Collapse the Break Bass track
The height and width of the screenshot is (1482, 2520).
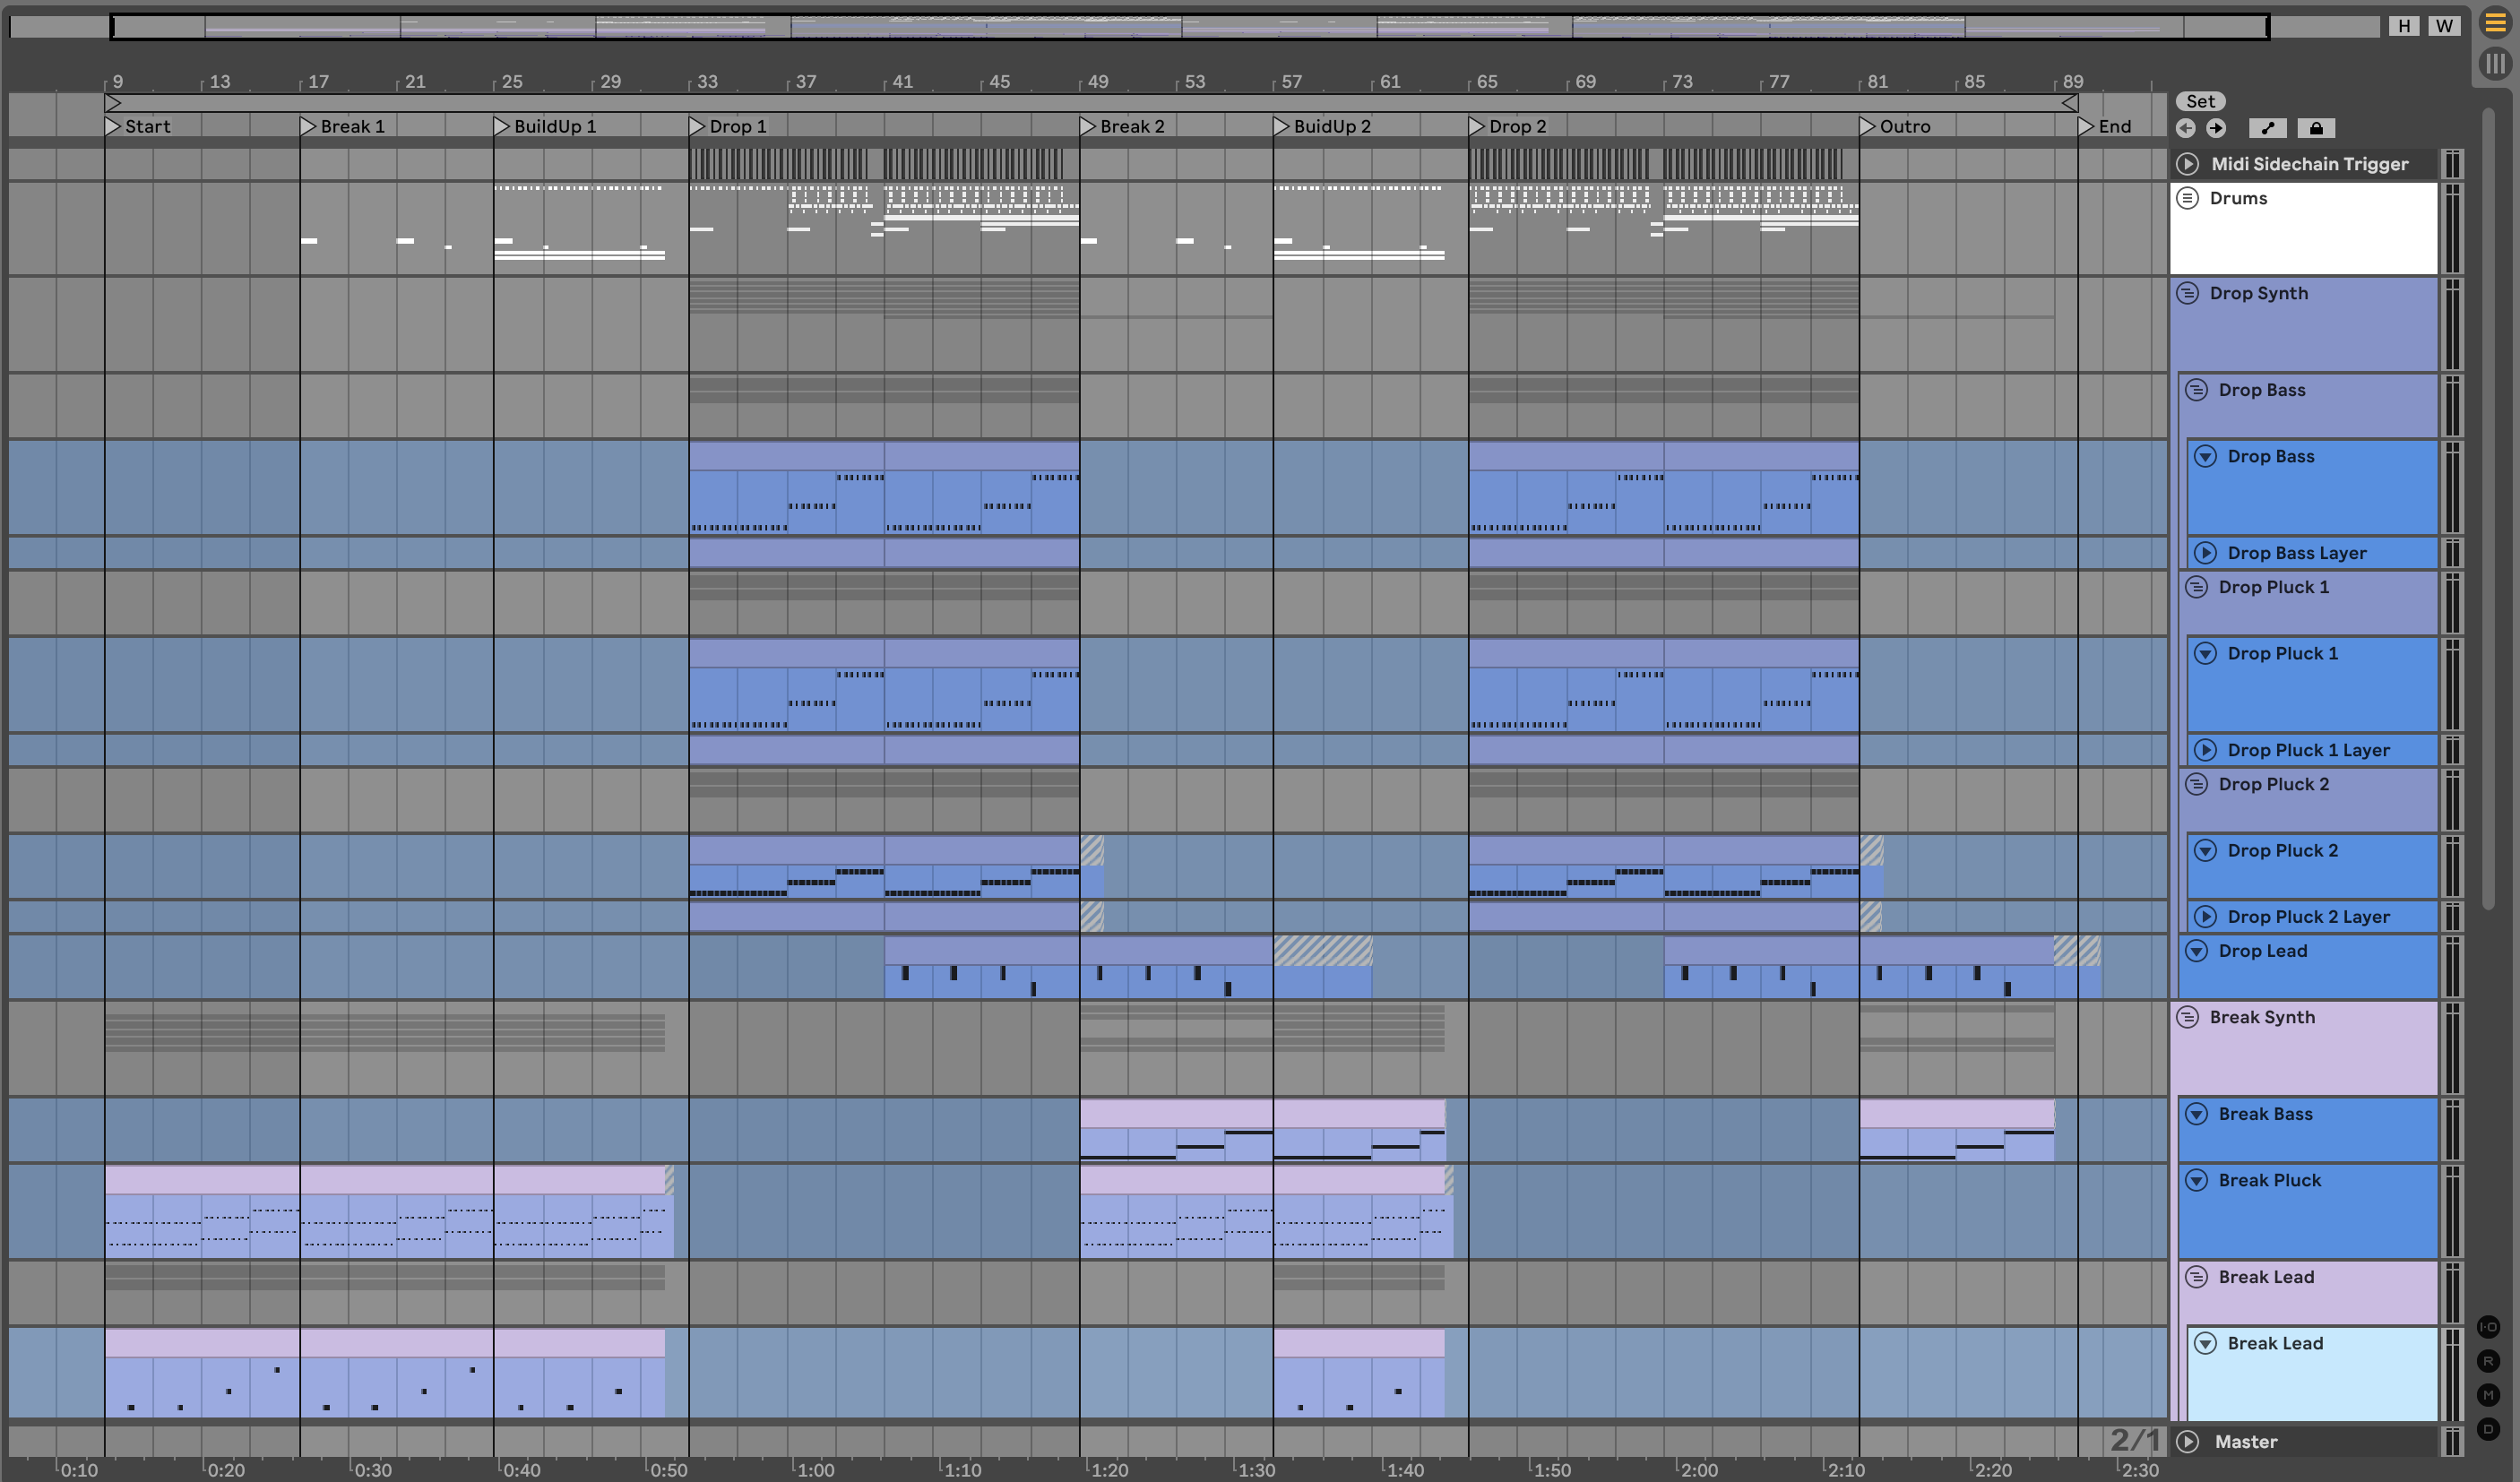click(2196, 1114)
